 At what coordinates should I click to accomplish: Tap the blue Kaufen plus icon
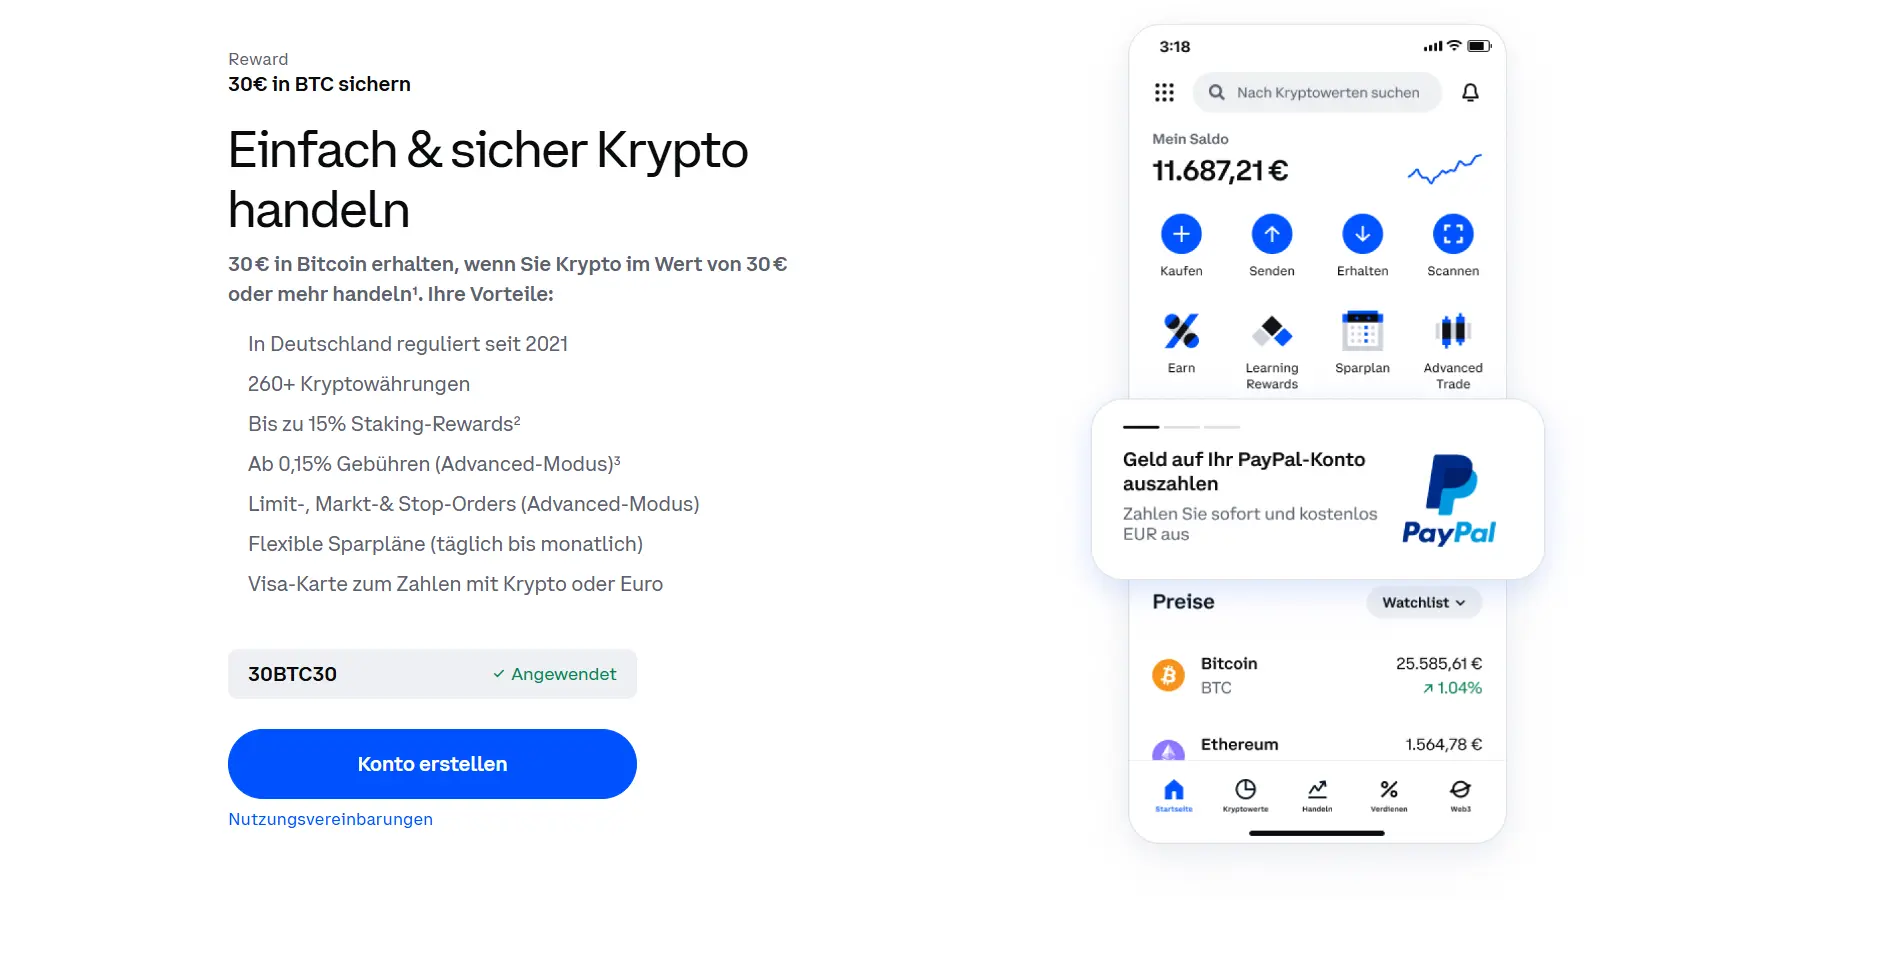coord(1181,234)
